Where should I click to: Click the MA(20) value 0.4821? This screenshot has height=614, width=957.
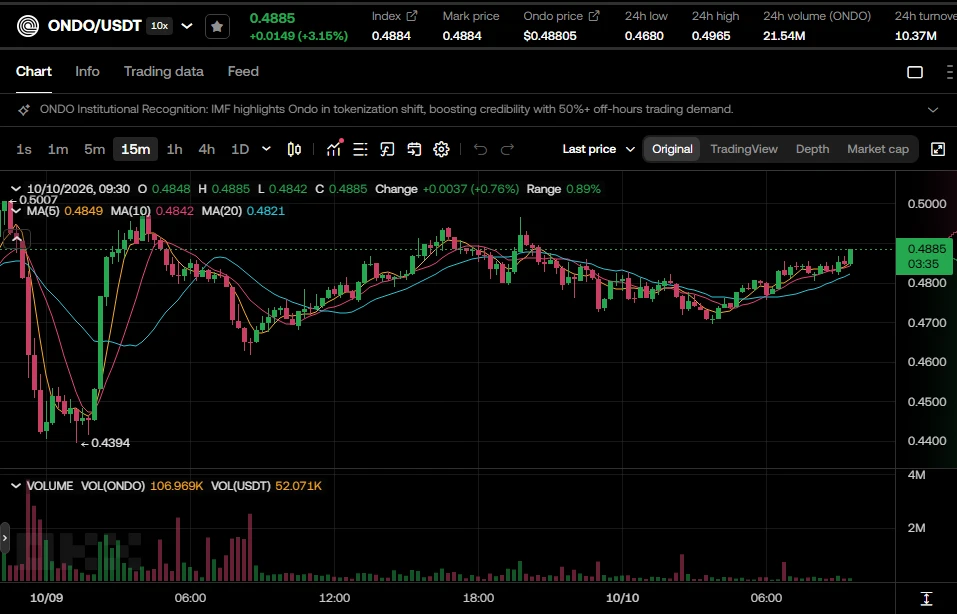pos(265,211)
